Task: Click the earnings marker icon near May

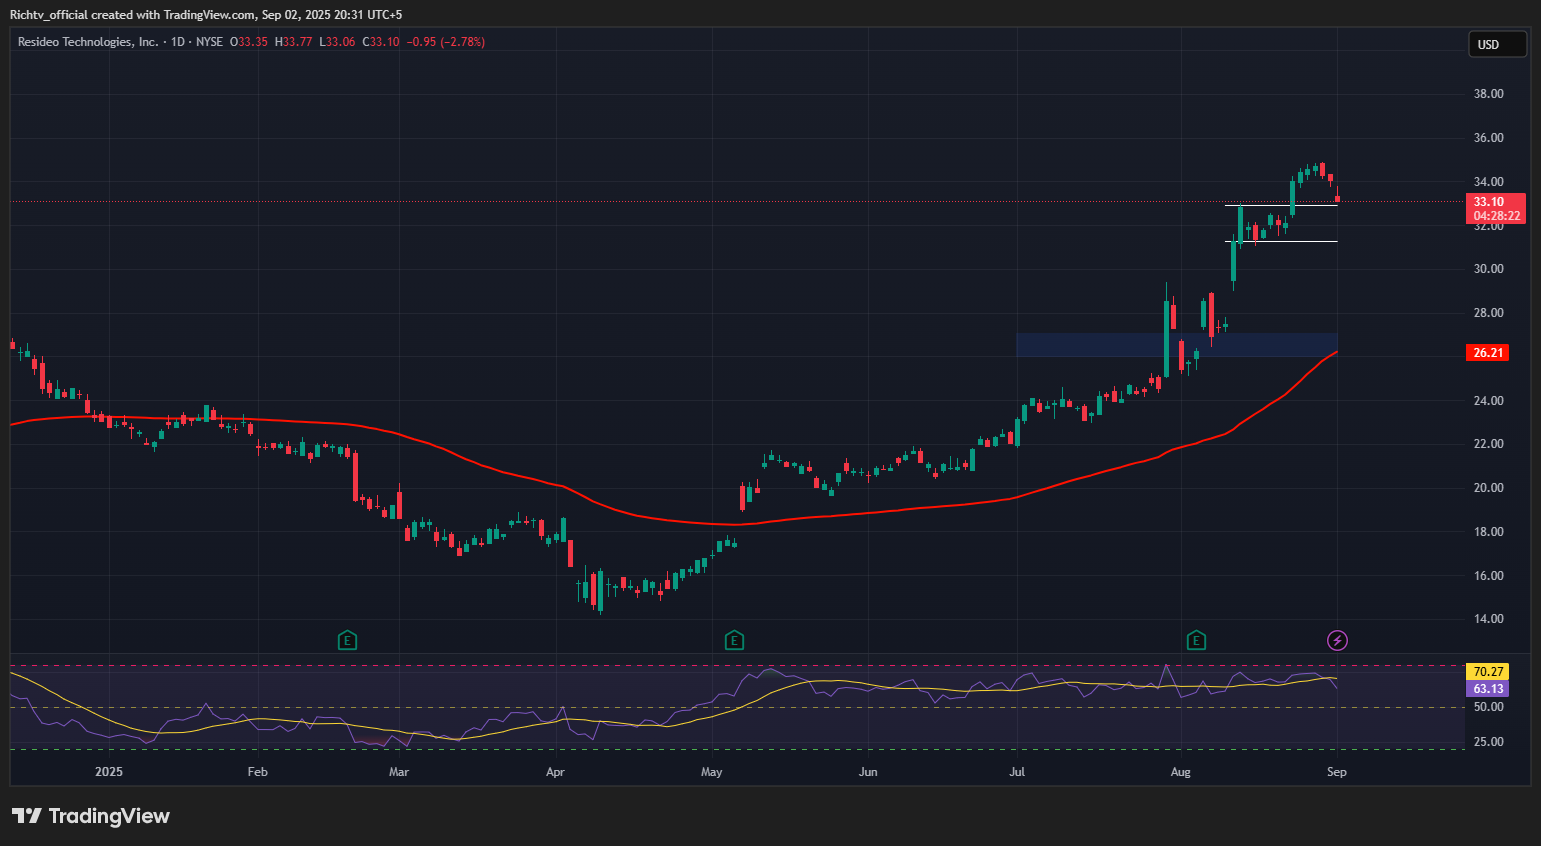Action: pos(734,640)
